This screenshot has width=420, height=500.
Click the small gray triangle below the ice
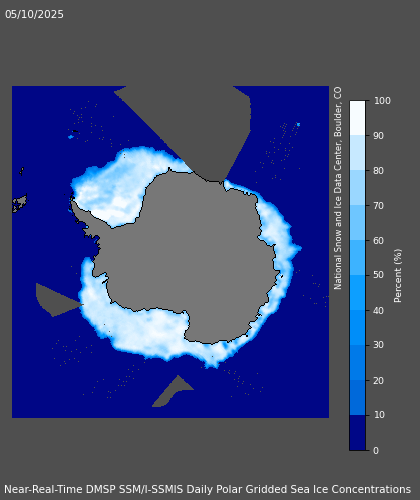pos(173,392)
